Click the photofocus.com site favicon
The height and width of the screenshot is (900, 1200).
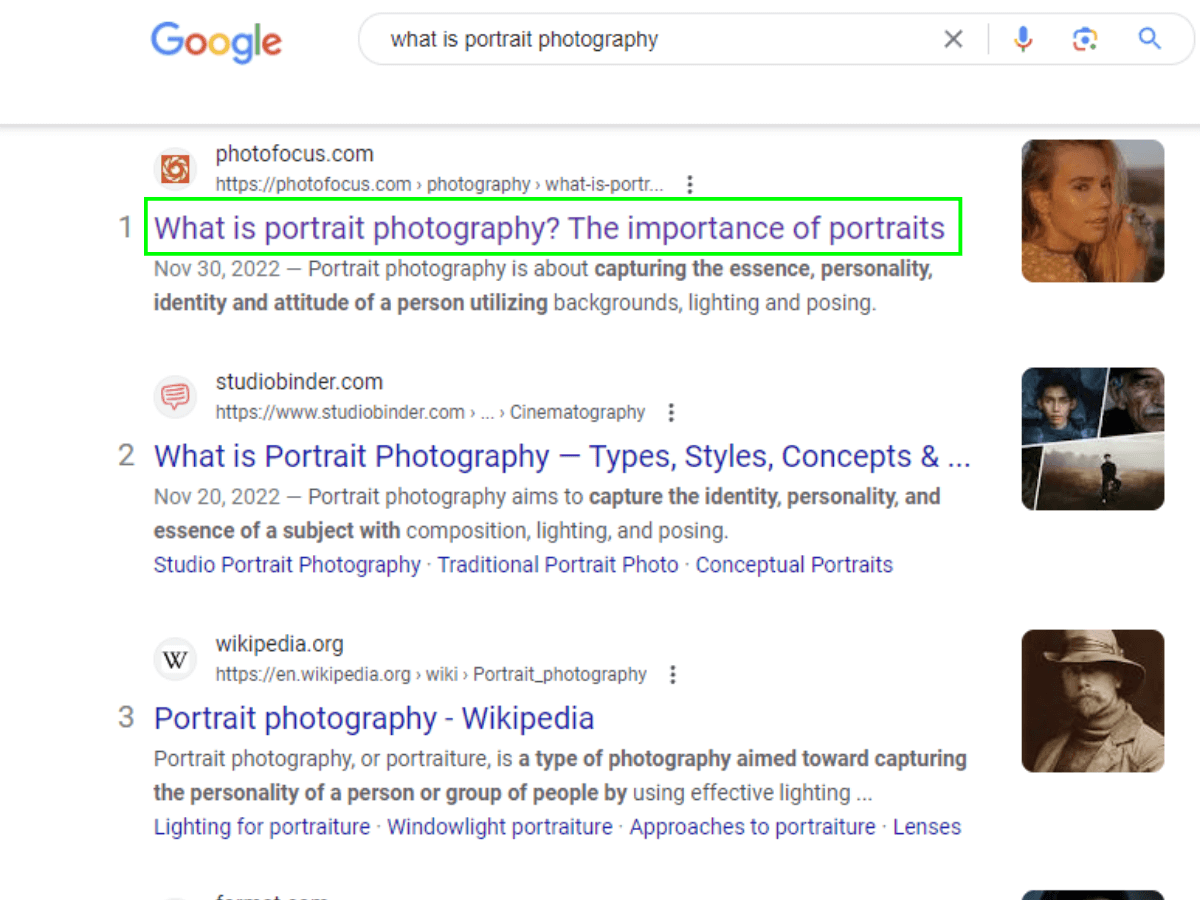[176, 169]
